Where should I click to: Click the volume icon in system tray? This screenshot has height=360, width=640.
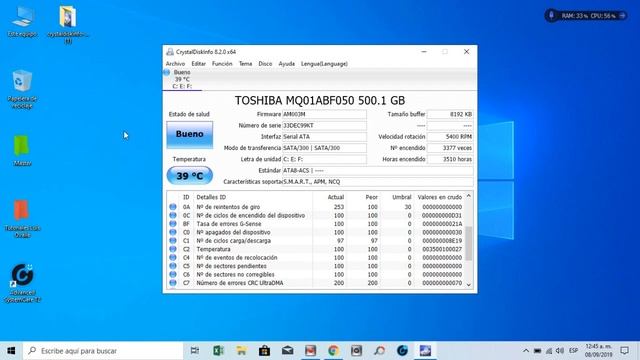coord(560,351)
